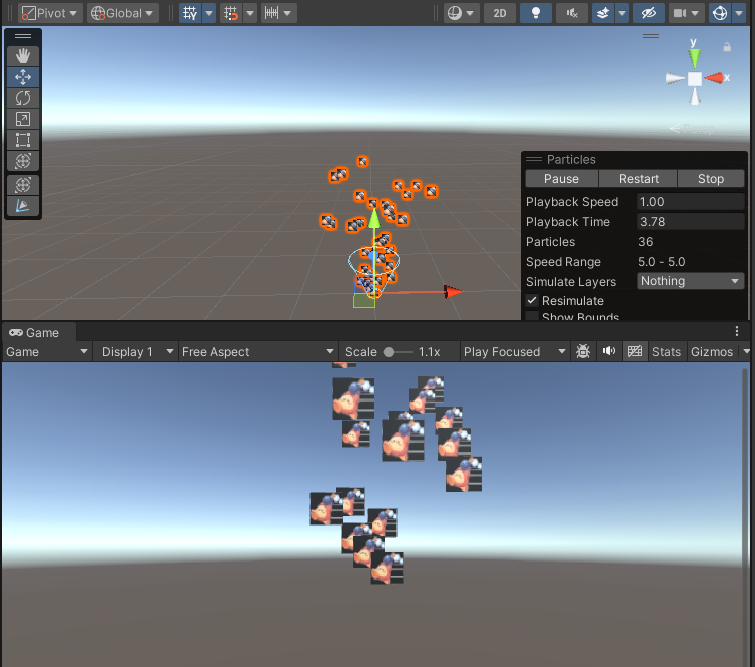Open snap increment dropdown arrow
The height and width of the screenshot is (667, 755).
tap(287, 13)
